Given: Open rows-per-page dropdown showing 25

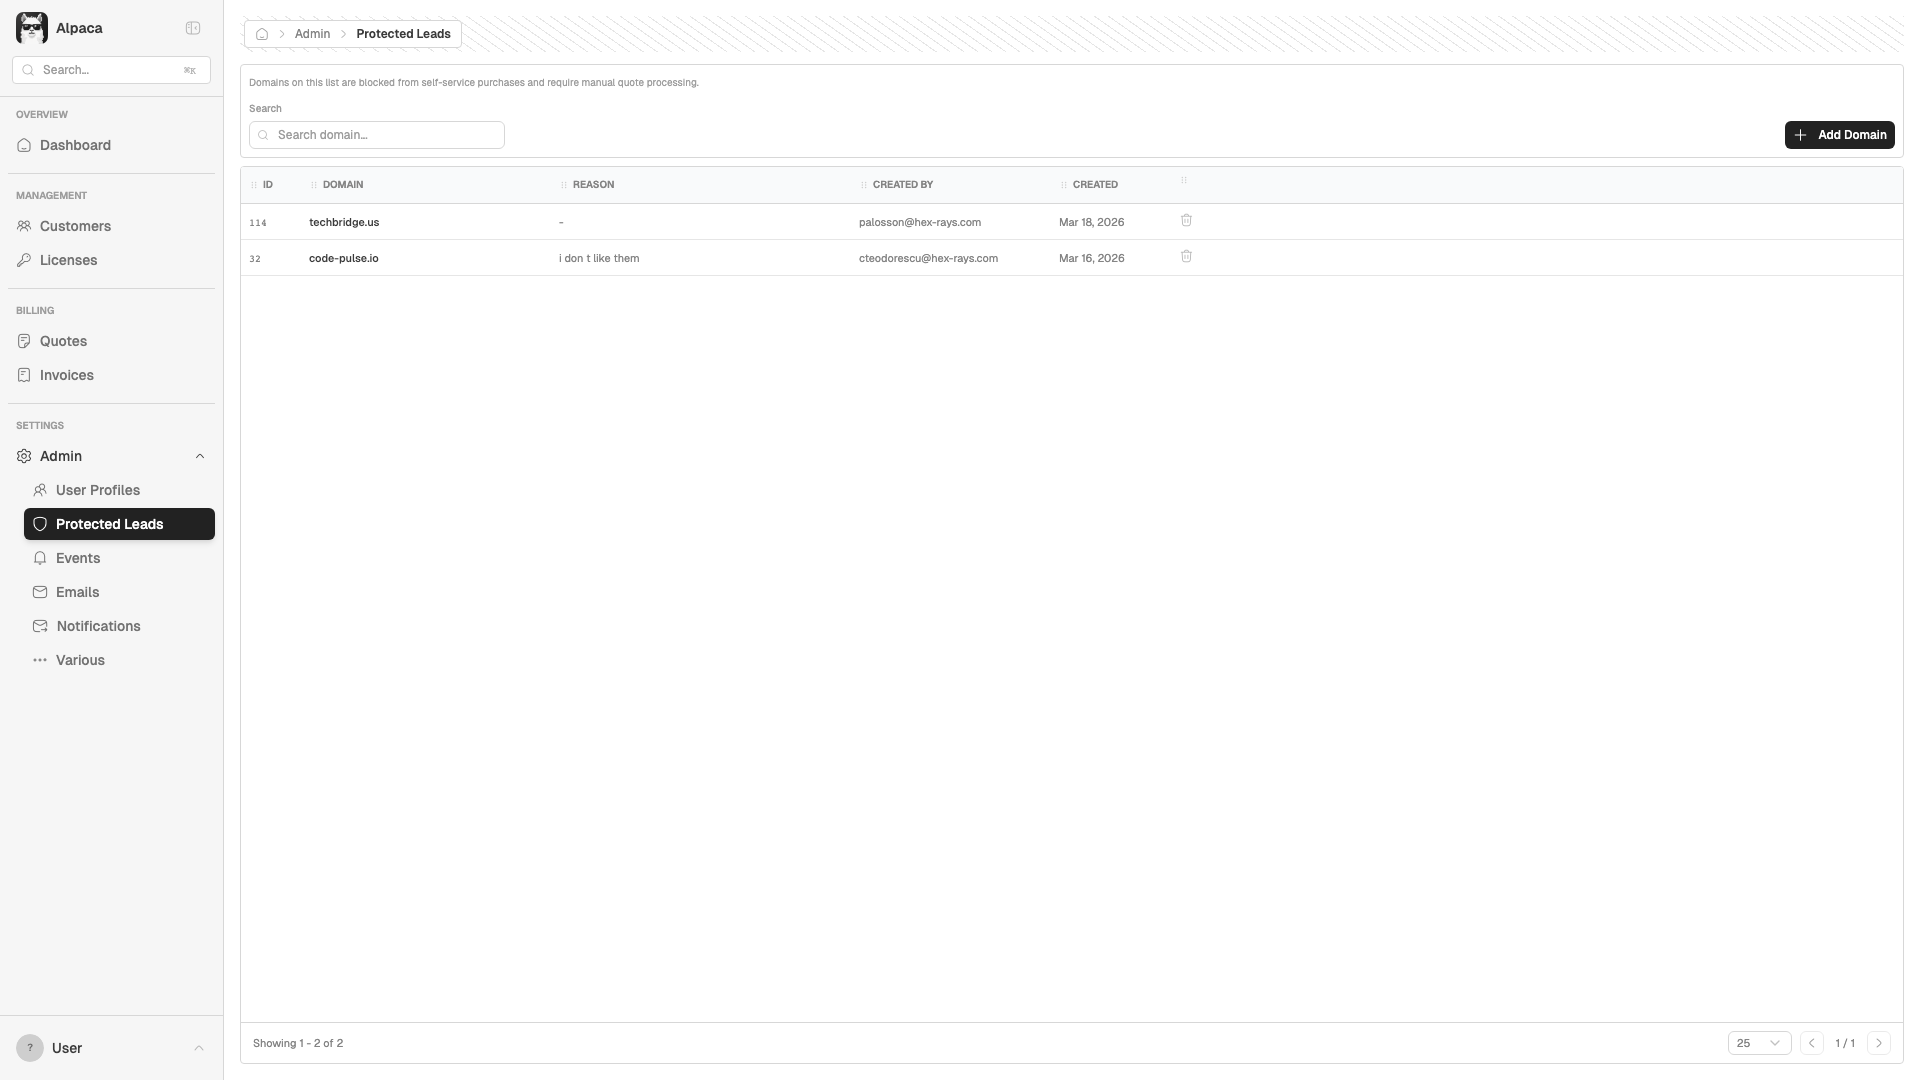Looking at the screenshot, I should 1758,1043.
